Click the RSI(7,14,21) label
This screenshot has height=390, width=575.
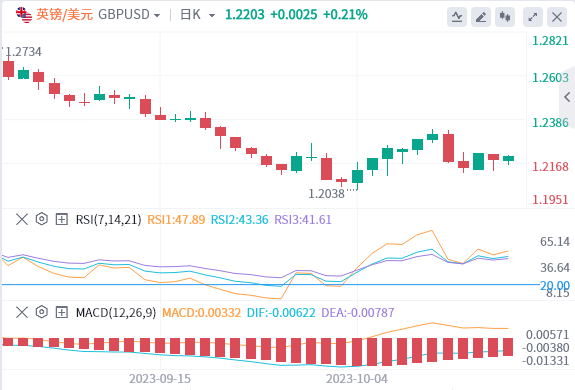pyautogui.click(x=109, y=220)
